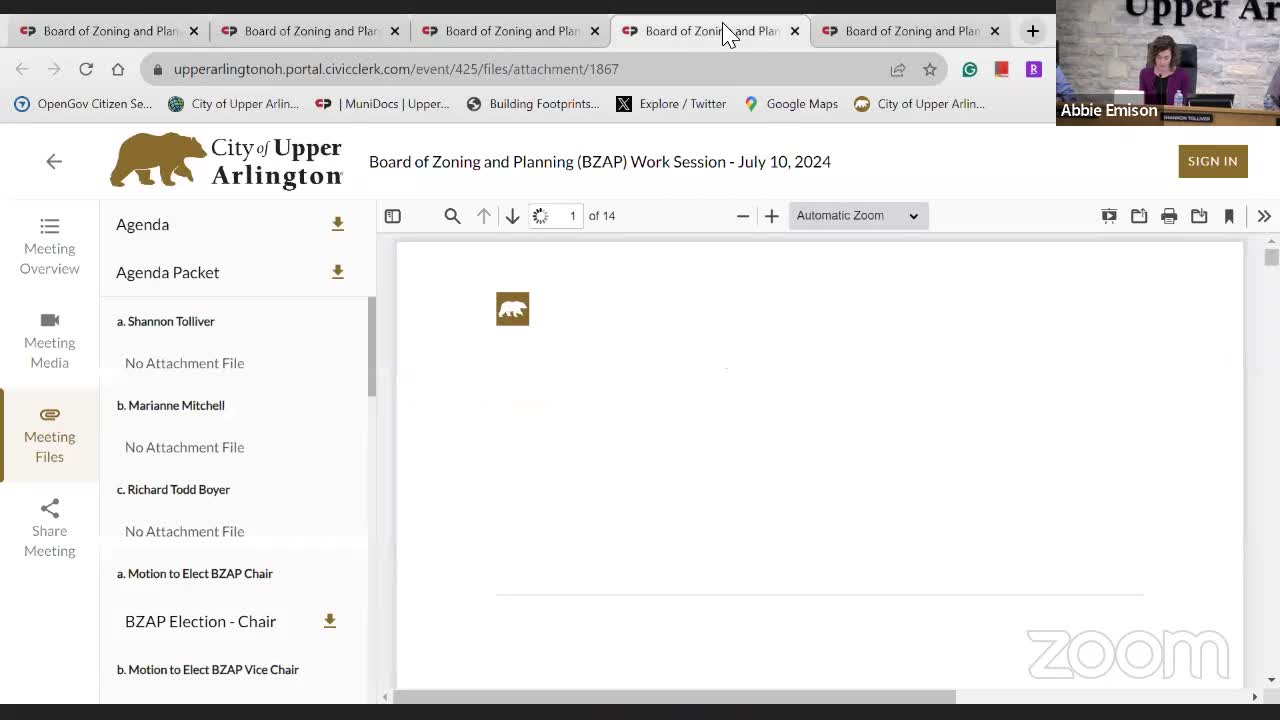Click the horizontal scrollbar under the PDF
Screen dimensions: 1280x720
pos(675,697)
